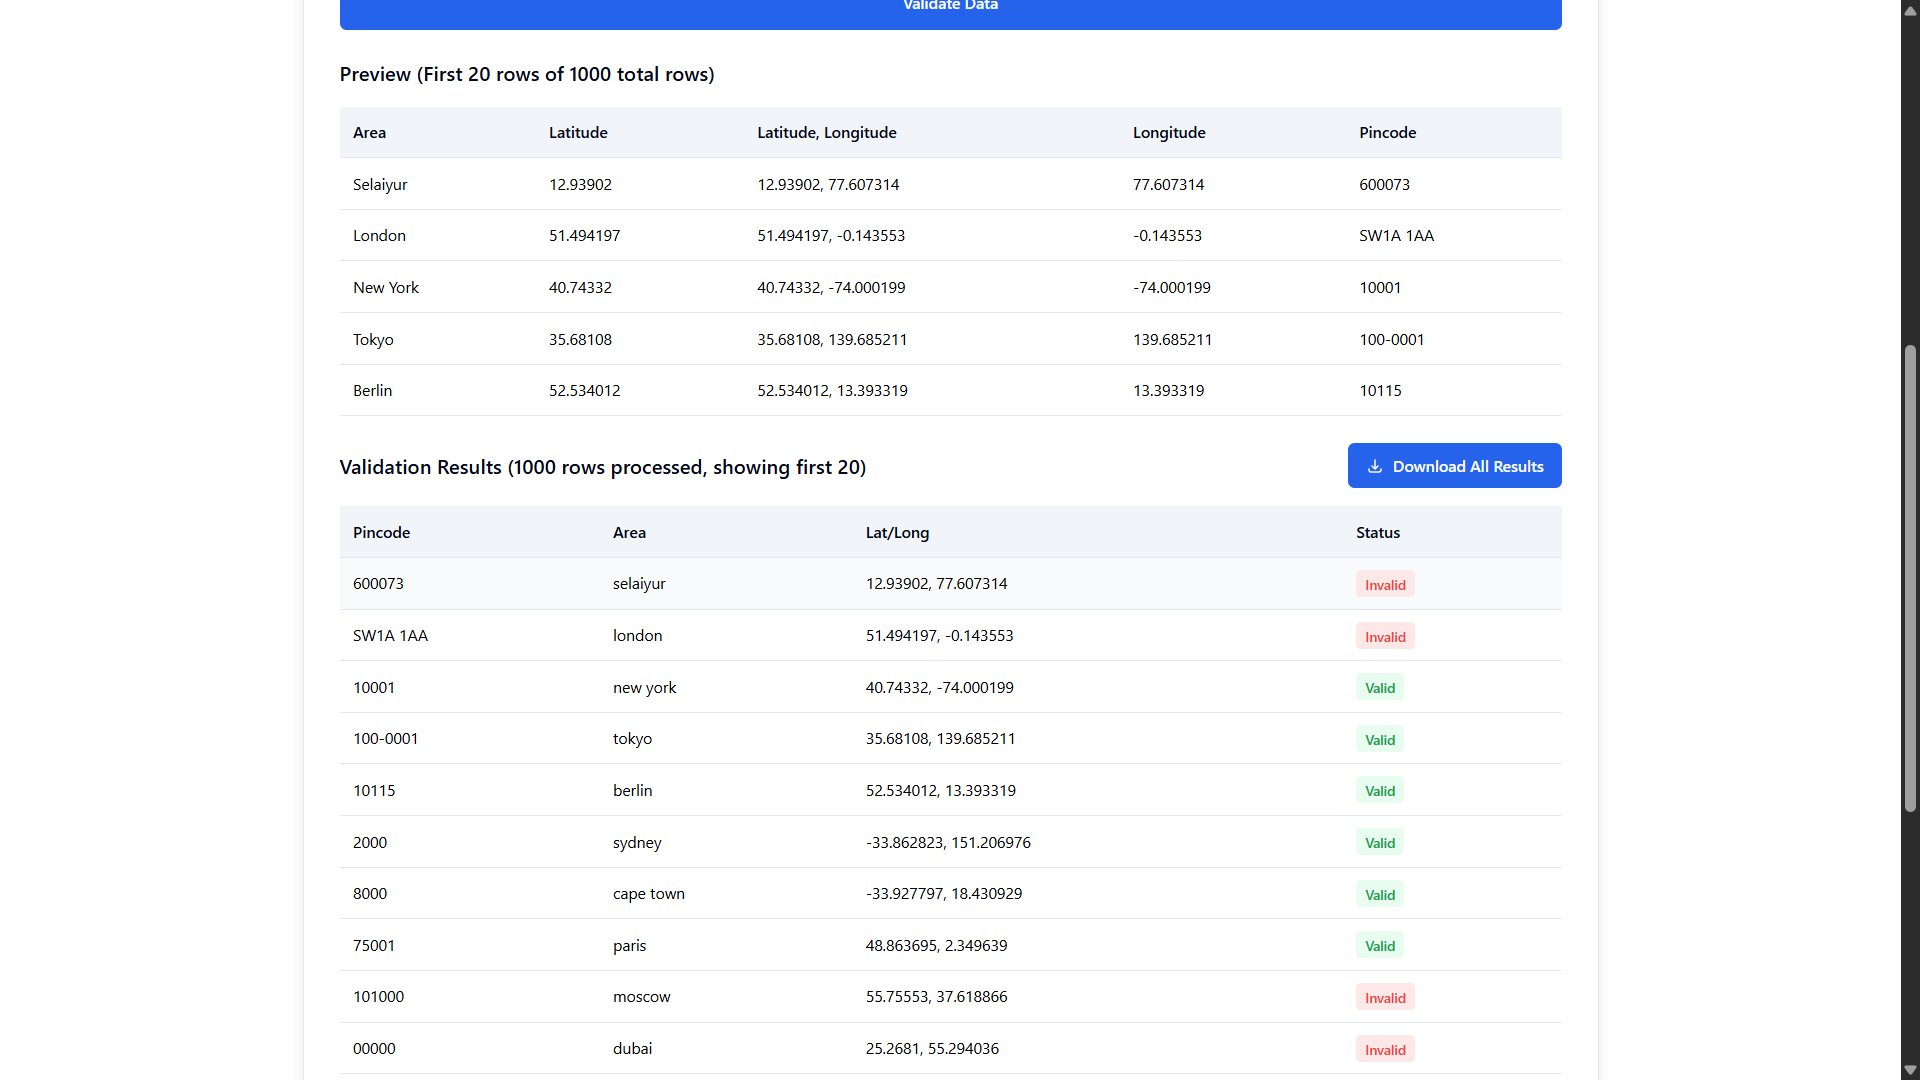1920x1080 pixels.
Task: Click the Valid badge for cape town
Action: 1379,895
